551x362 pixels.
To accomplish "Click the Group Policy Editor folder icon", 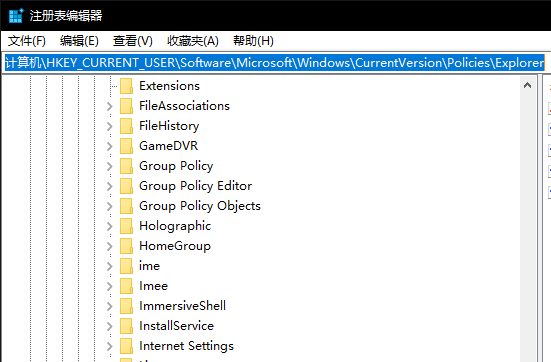I will [127, 186].
